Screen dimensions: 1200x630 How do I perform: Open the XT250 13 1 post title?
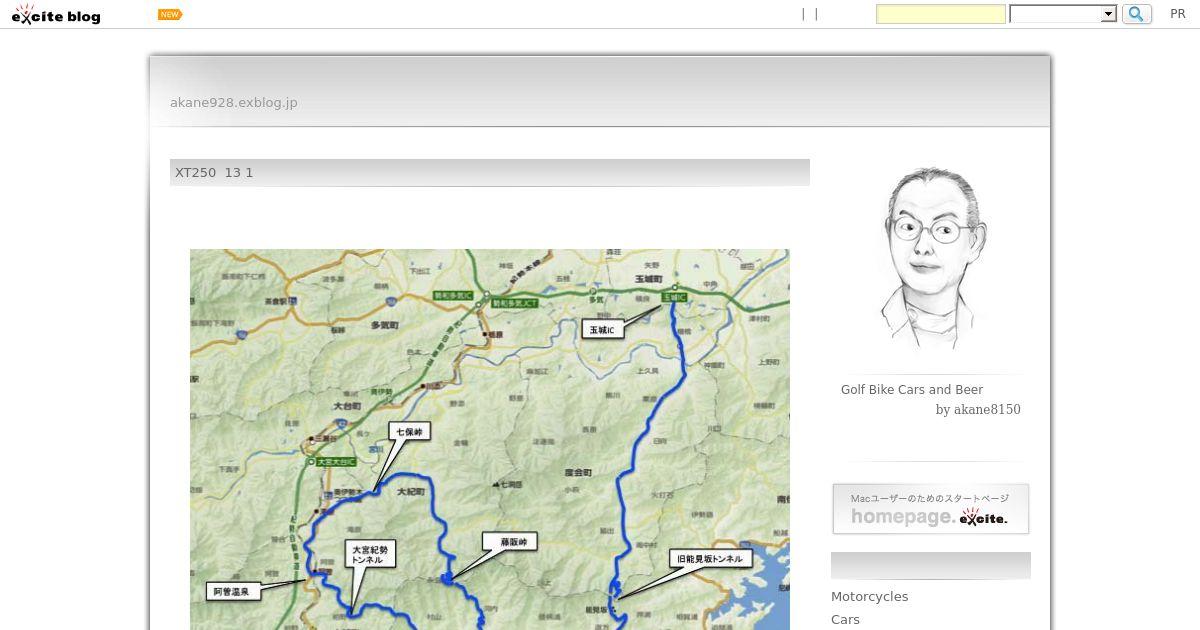pyautogui.click(x=214, y=172)
